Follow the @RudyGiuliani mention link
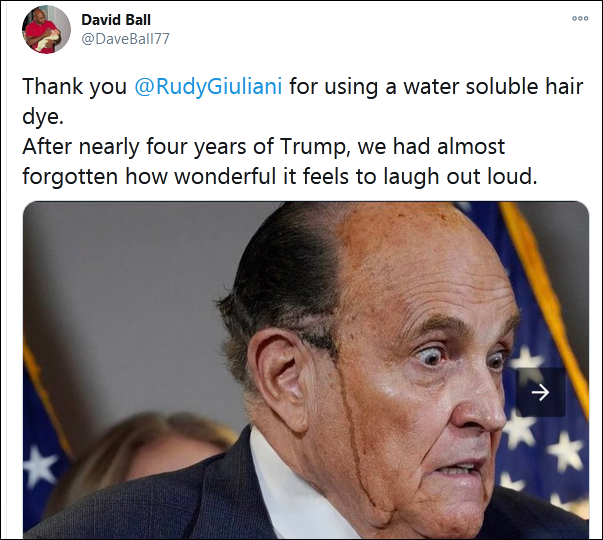Image resolution: width=603 pixels, height=540 pixels. pyautogui.click(x=209, y=86)
